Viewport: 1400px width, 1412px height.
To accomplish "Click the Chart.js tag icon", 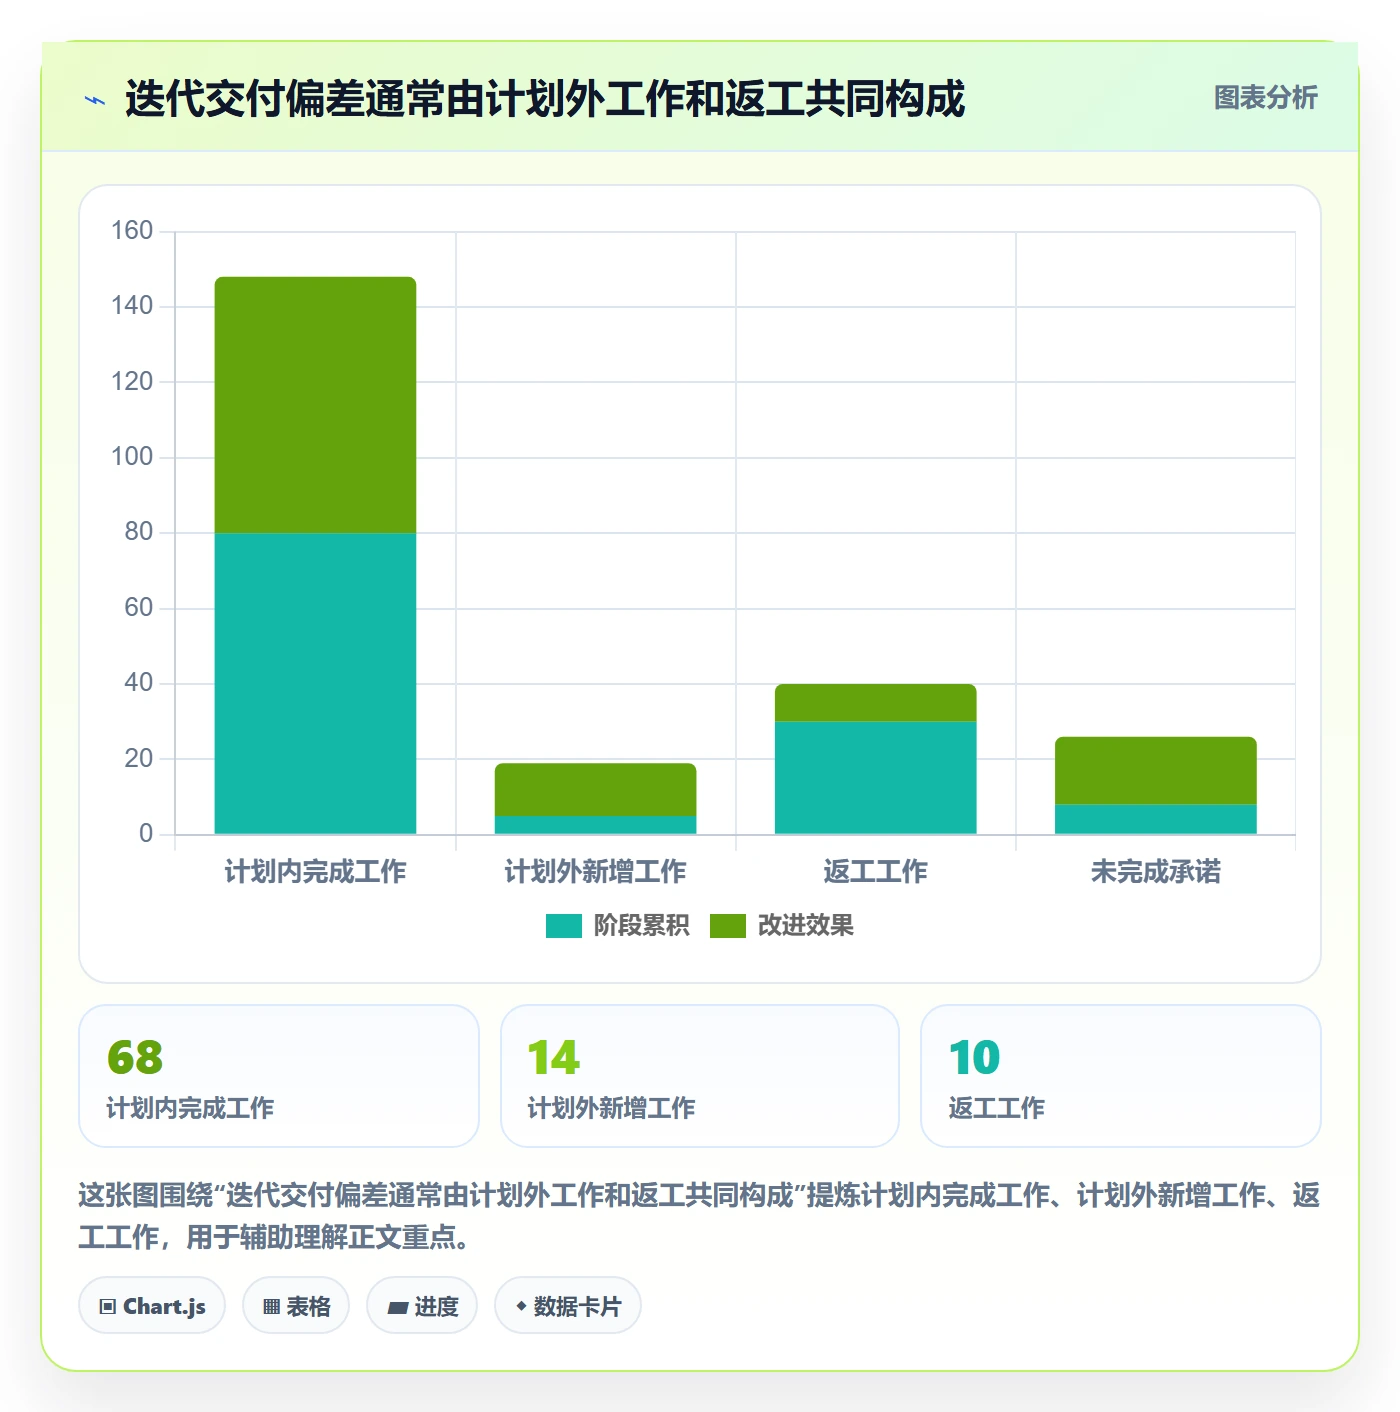I will (108, 1306).
